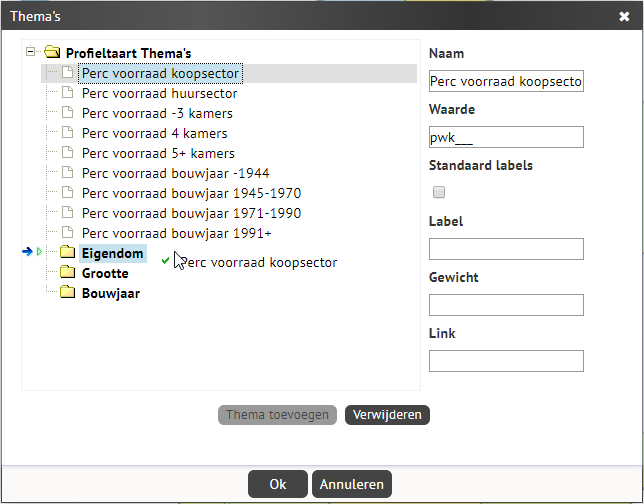Collapse the Profieltaart Thema's tree root
644x504 pixels.
[30, 51]
